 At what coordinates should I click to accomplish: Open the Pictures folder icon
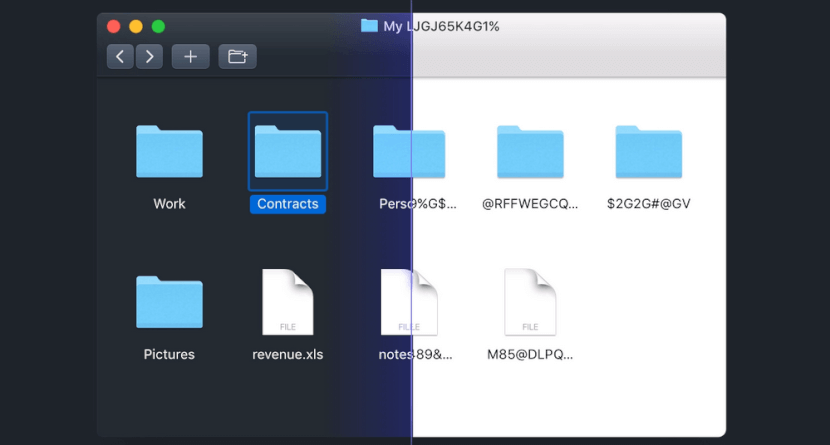(x=169, y=302)
